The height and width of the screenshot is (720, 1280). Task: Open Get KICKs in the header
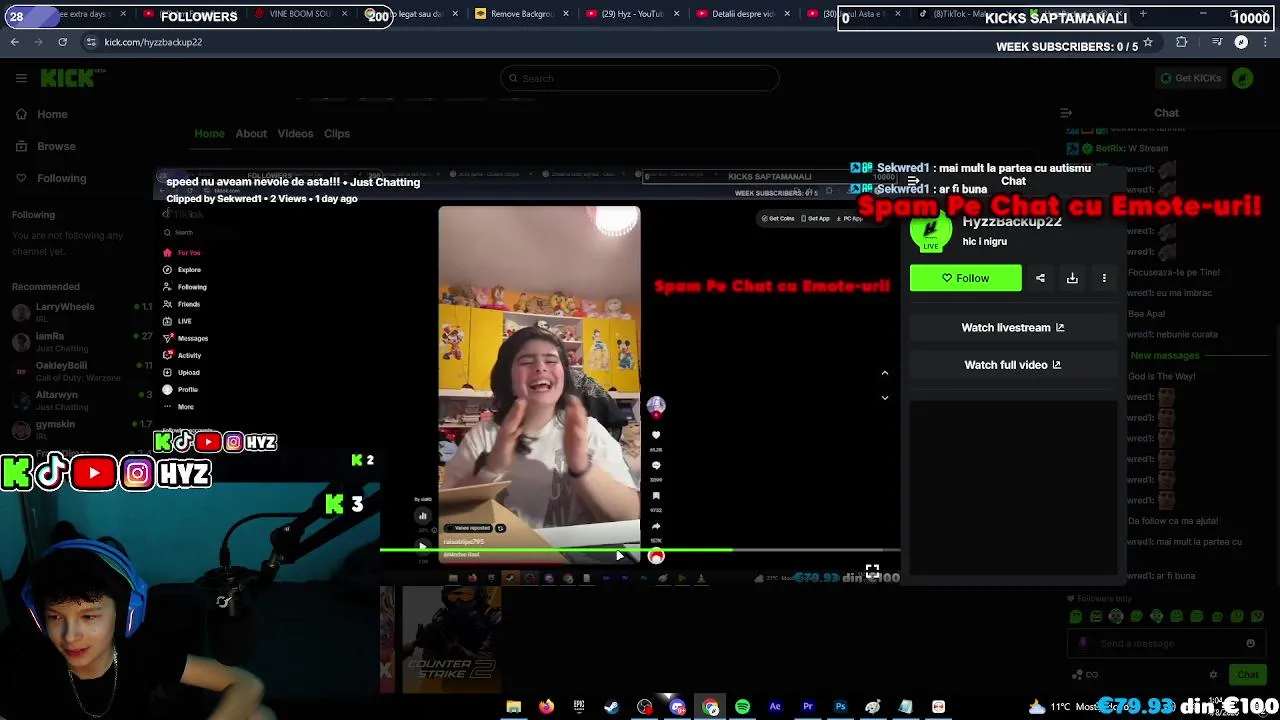tap(1190, 78)
